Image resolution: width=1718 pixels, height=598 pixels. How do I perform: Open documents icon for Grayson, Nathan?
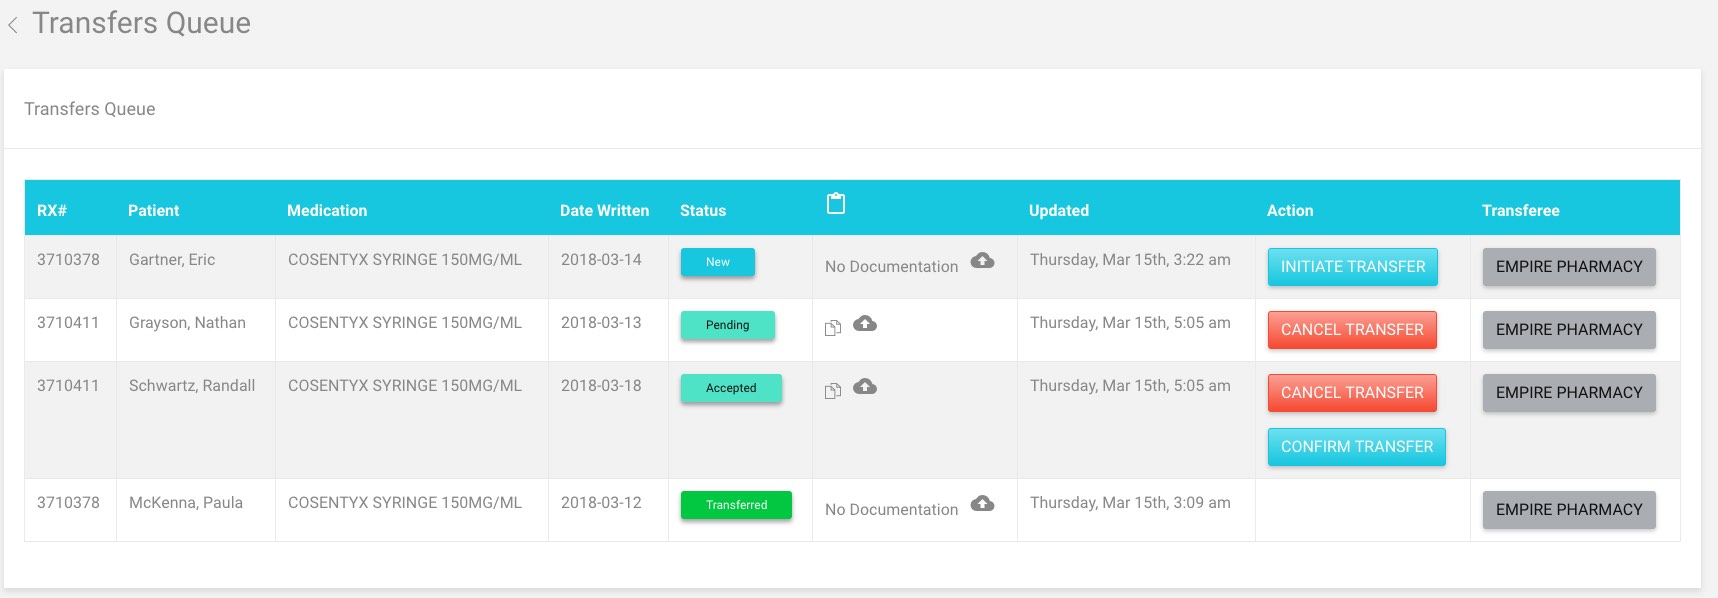click(833, 328)
